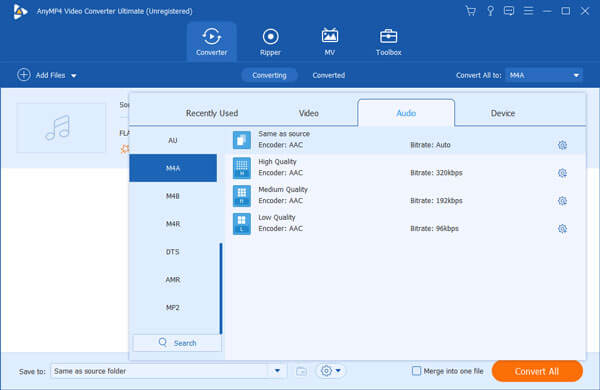This screenshot has height=390, width=600.
Task: Click the Bitrate: 192kbps text
Action: tap(436, 201)
